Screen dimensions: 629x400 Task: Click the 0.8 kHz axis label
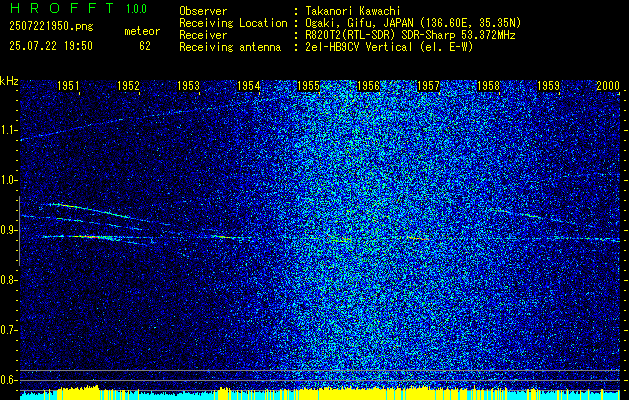coord(7,280)
